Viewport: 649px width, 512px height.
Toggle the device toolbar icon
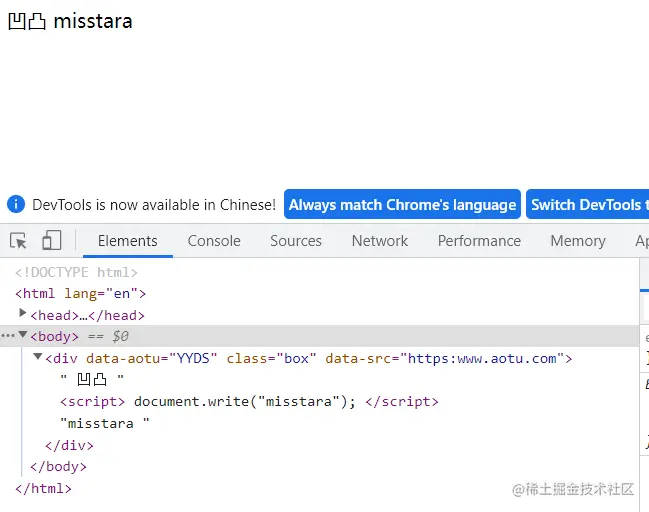click(52, 240)
